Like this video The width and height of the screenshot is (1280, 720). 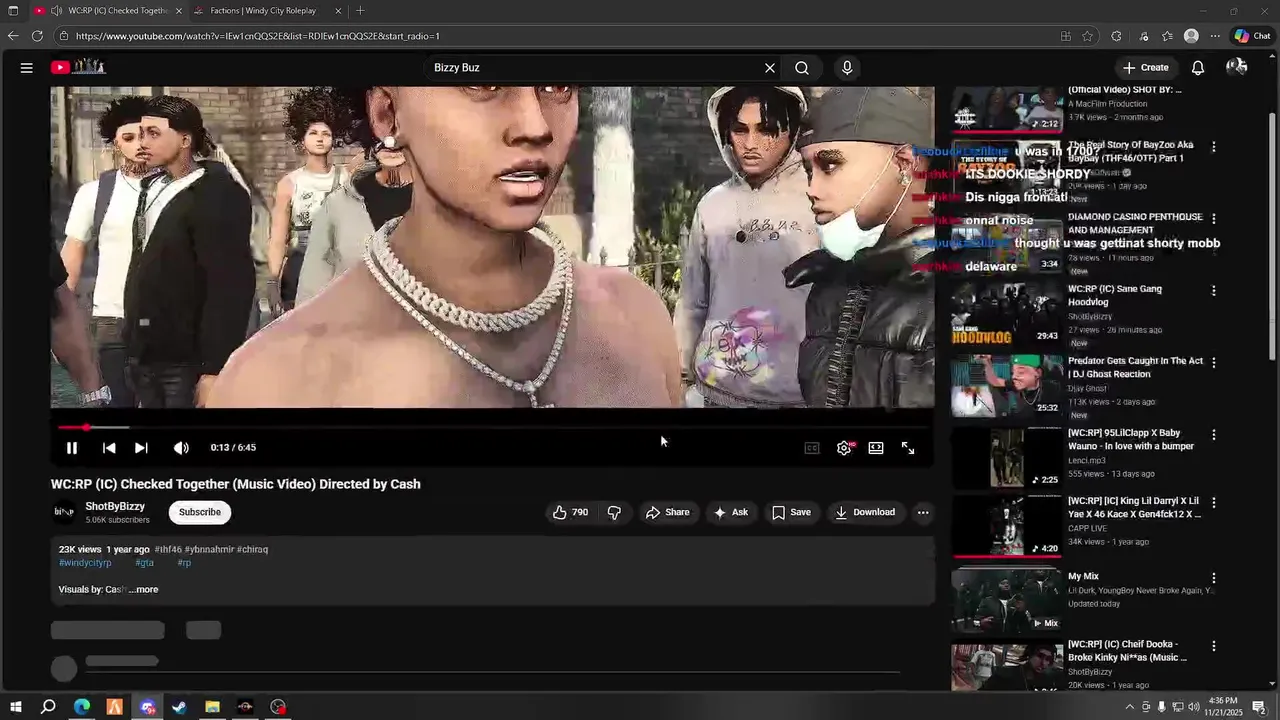pos(571,512)
